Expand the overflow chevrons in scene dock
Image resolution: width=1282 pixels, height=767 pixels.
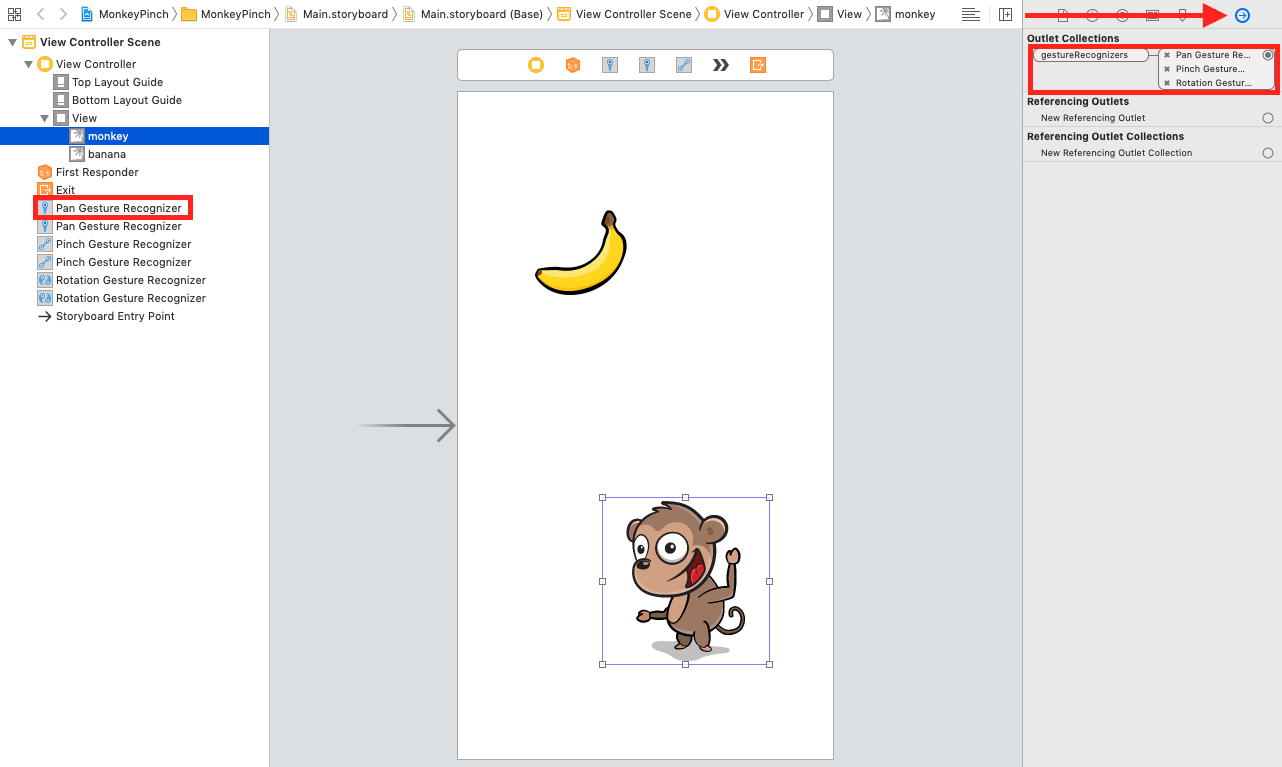pyautogui.click(x=719, y=64)
